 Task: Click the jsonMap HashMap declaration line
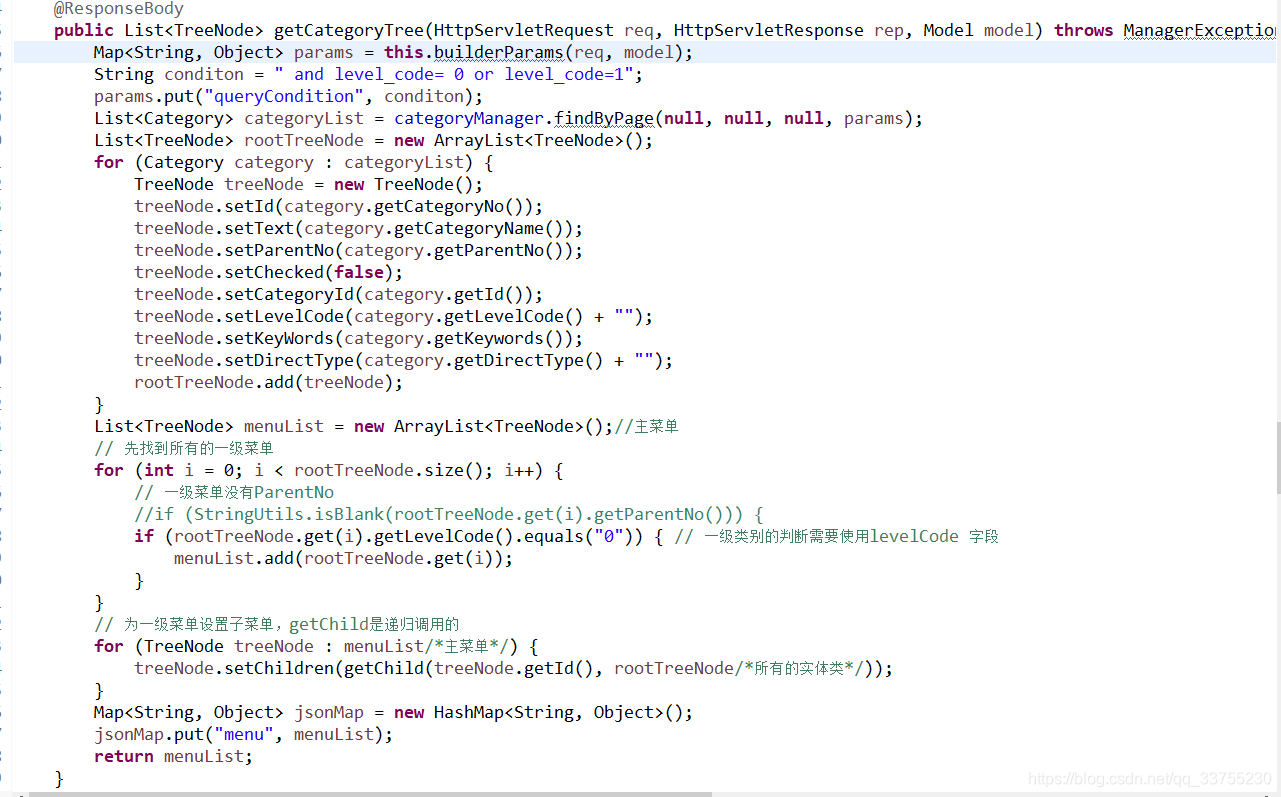[394, 712]
